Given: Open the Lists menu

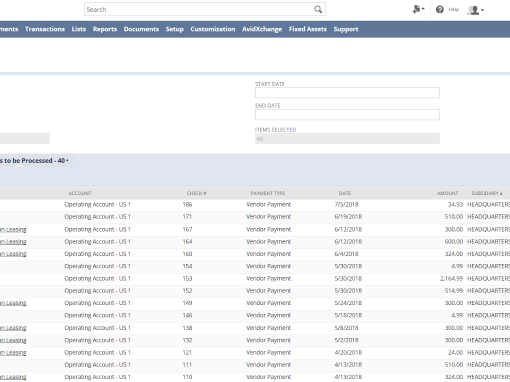Looking at the screenshot, I should tap(79, 29).
